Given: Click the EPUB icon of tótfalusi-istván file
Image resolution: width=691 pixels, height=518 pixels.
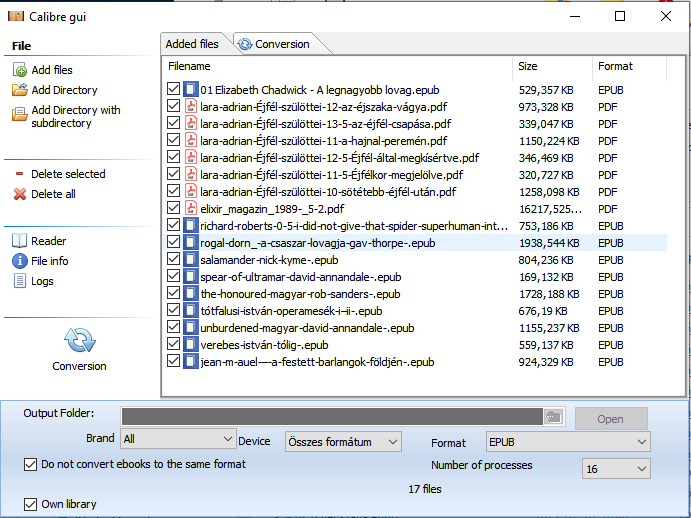Looking at the screenshot, I should pyautogui.click(x=190, y=310).
